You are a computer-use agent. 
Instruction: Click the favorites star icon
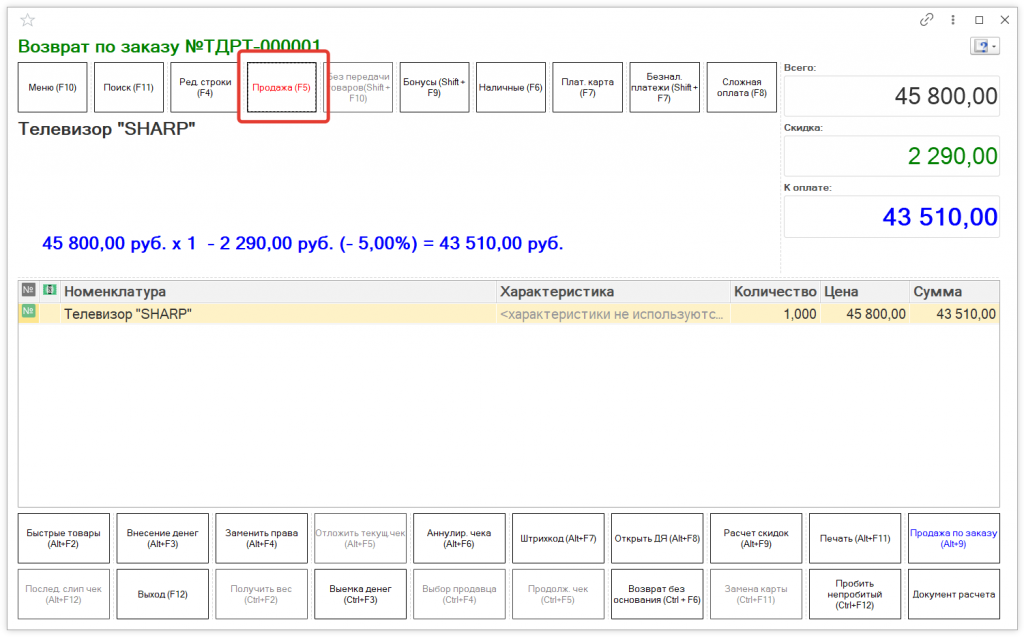tap(28, 20)
